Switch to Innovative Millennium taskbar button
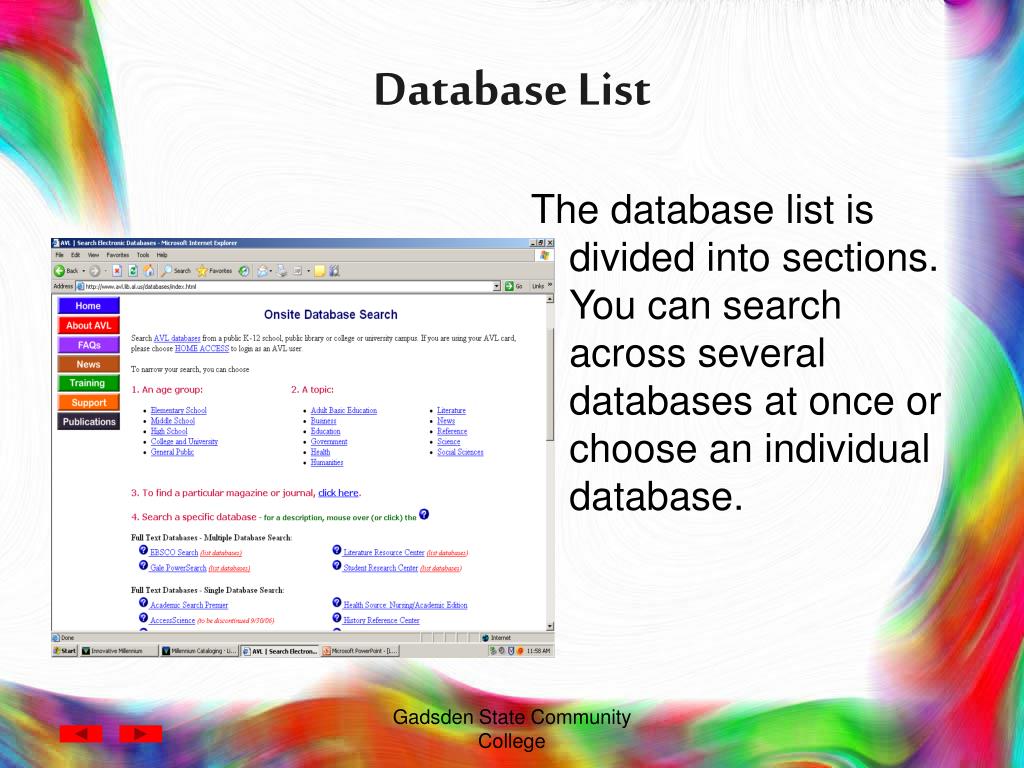Viewport: 1024px width, 768px height. tap(118, 651)
